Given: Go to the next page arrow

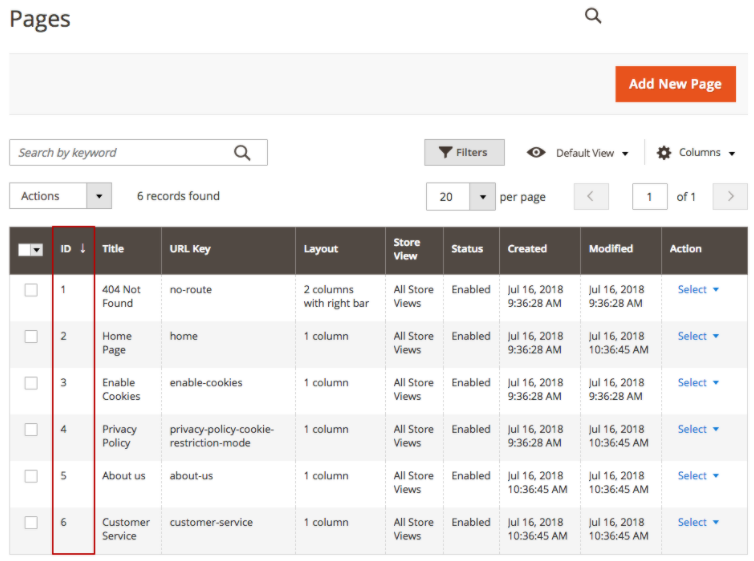Looking at the screenshot, I should tap(730, 197).
